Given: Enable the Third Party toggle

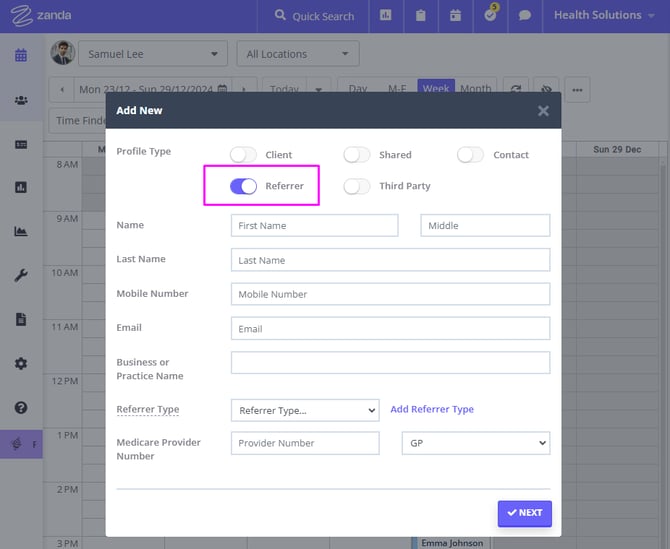Looking at the screenshot, I should [357, 186].
